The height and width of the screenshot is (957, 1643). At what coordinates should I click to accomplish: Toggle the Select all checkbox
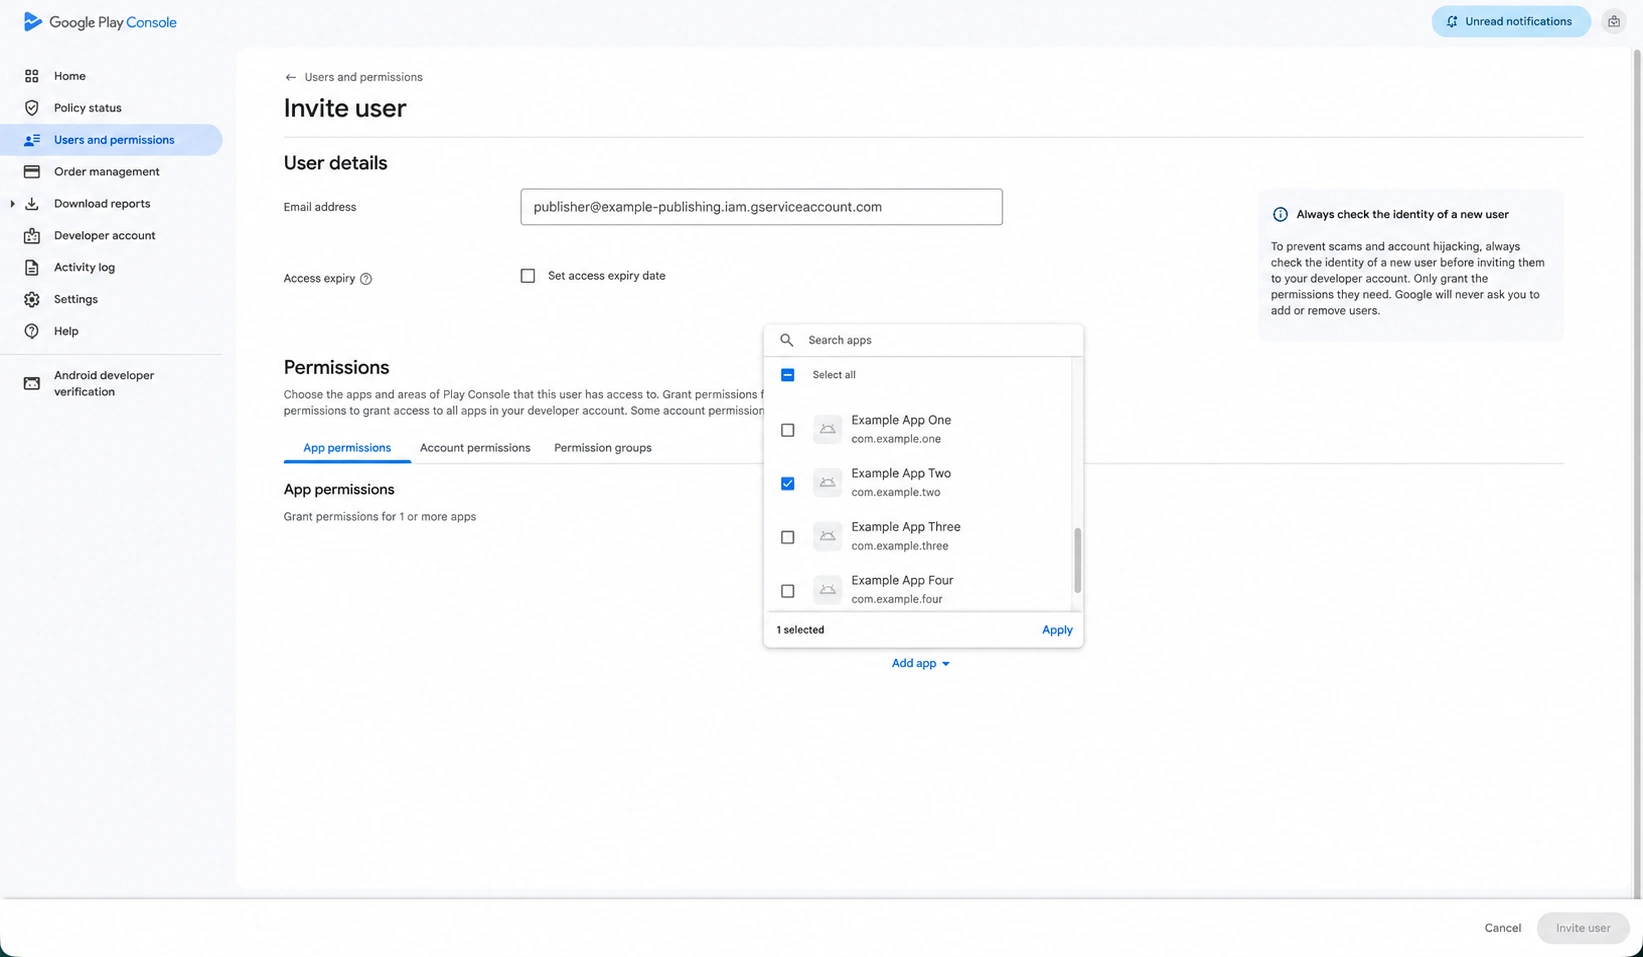pyautogui.click(x=788, y=375)
